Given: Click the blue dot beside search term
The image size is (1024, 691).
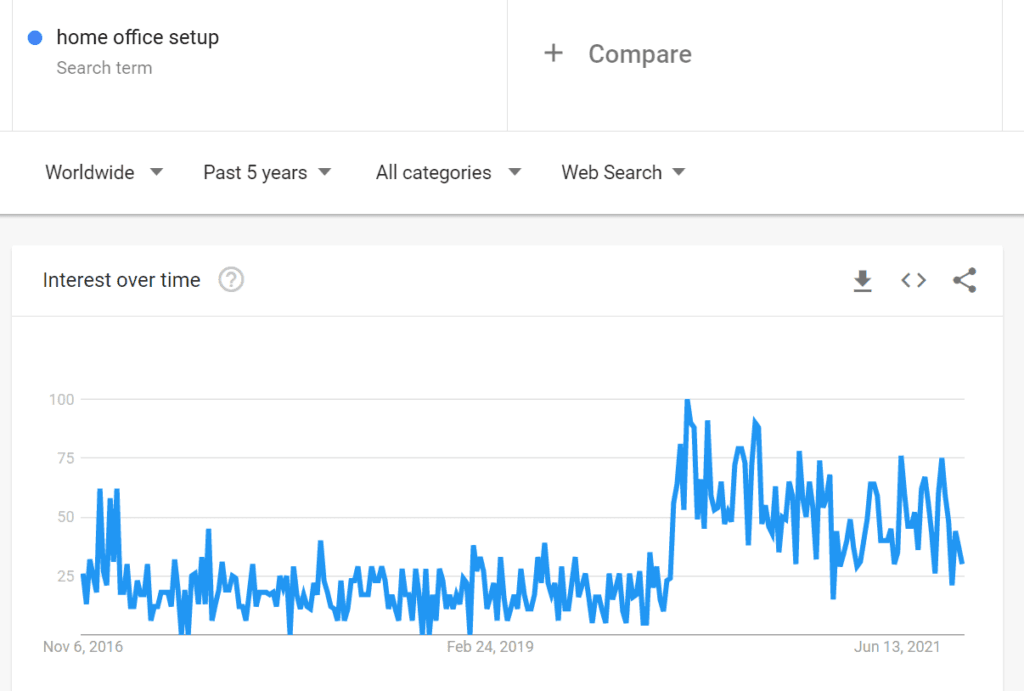Looking at the screenshot, I should [36, 38].
